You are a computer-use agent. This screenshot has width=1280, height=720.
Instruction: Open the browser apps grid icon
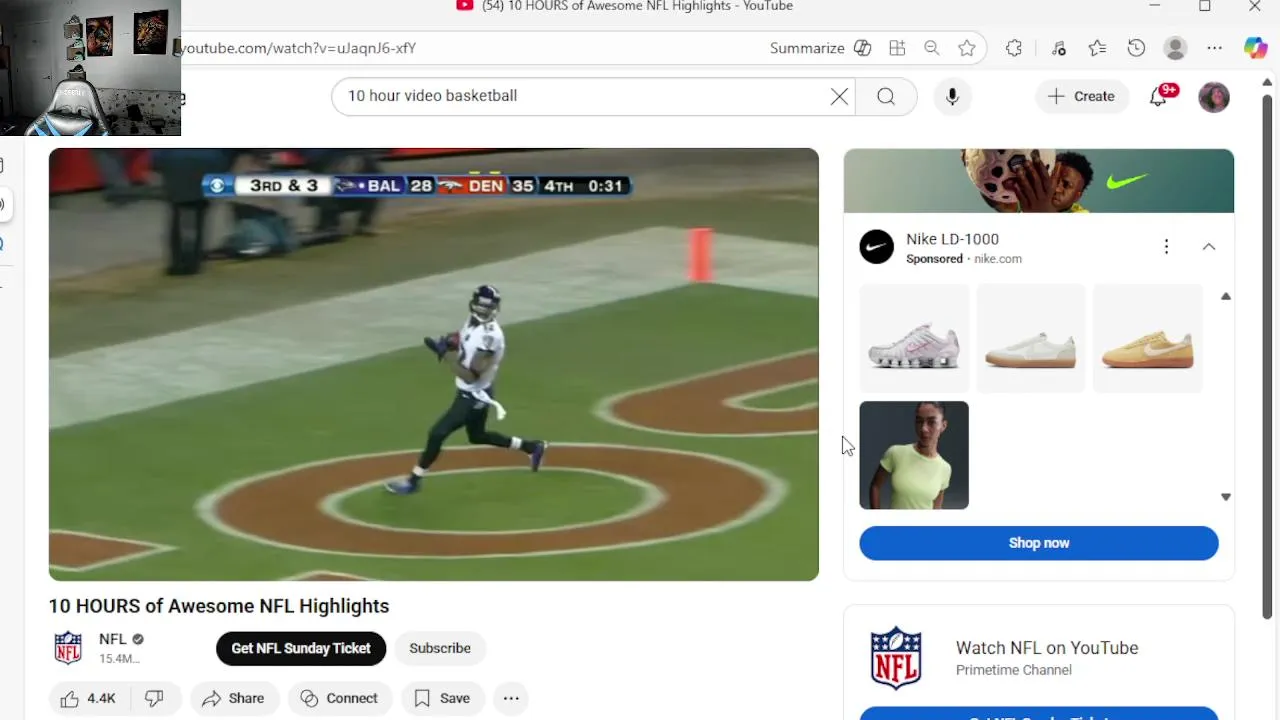tap(897, 48)
